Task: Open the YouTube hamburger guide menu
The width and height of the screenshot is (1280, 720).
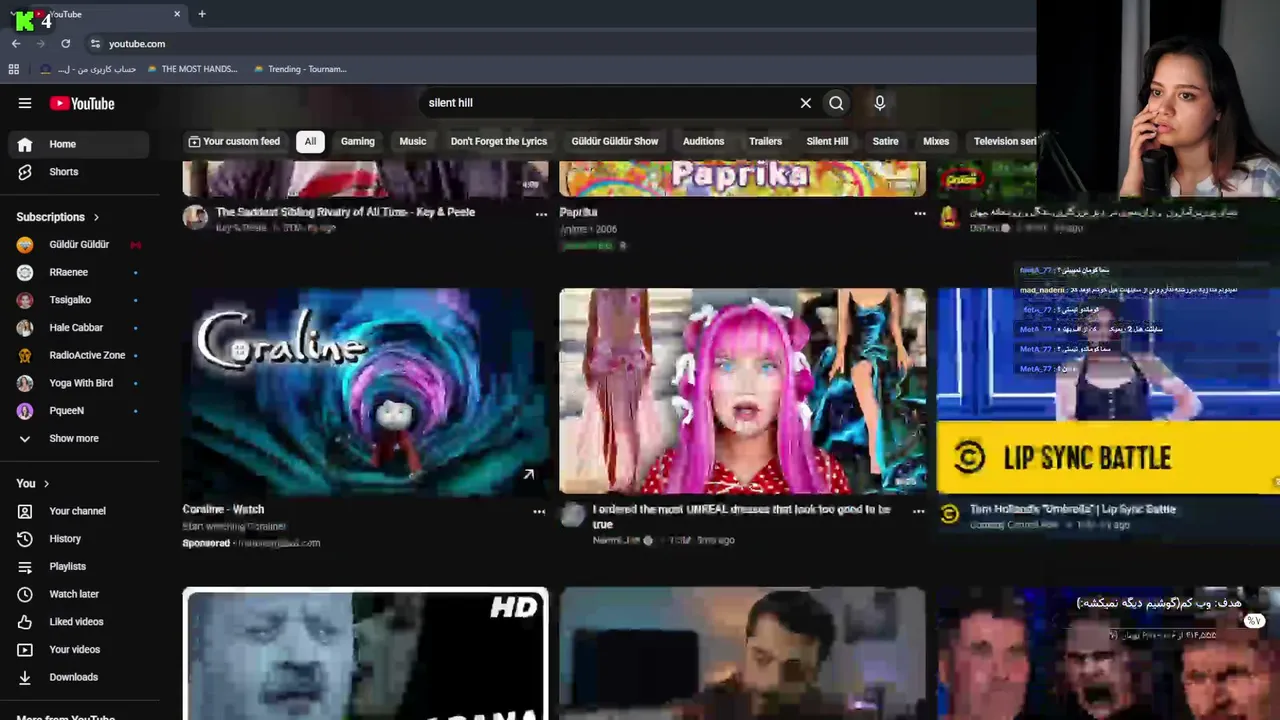Action: [x=25, y=103]
